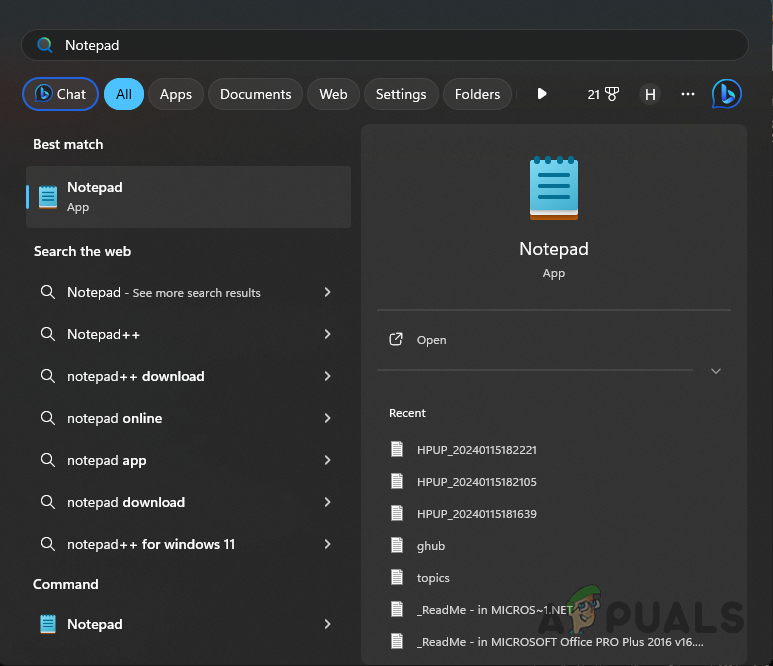The width and height of the screenshot is (773, 666).
Task: Click the play arrow to scroll filters
Action: [542, 94]
